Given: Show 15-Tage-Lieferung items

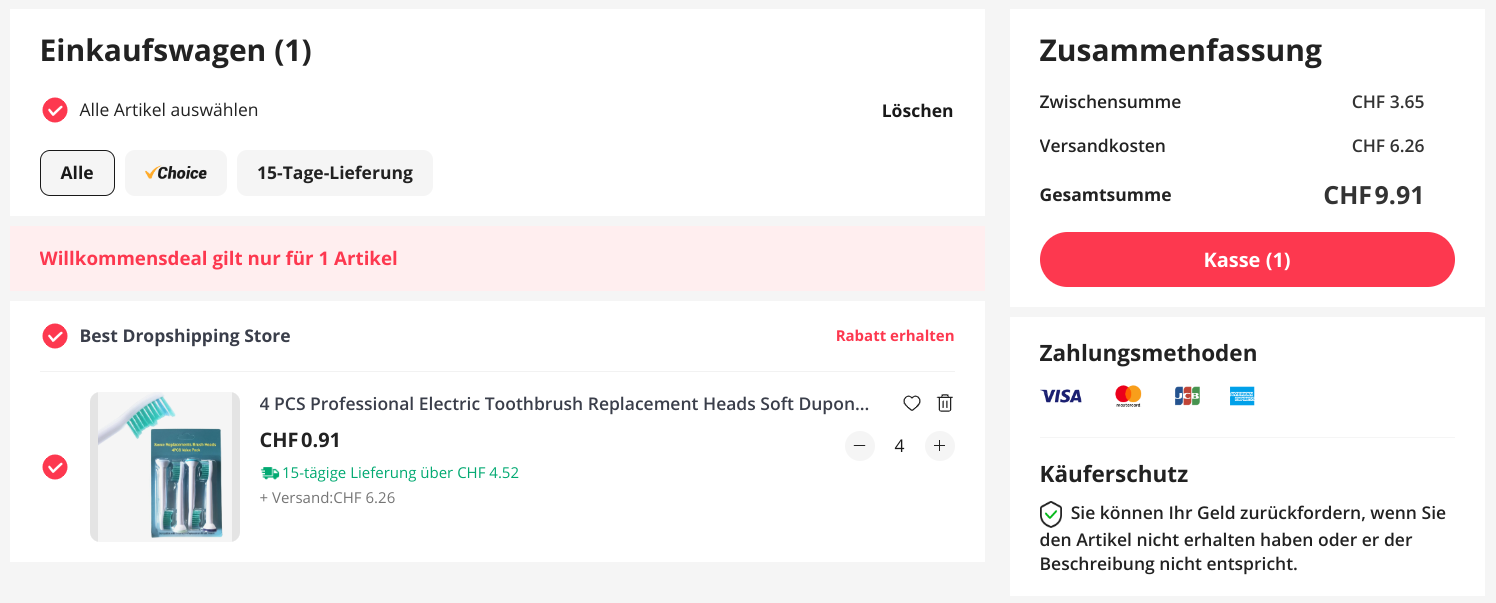Looking at the screenshot, I should click(335, 173).
